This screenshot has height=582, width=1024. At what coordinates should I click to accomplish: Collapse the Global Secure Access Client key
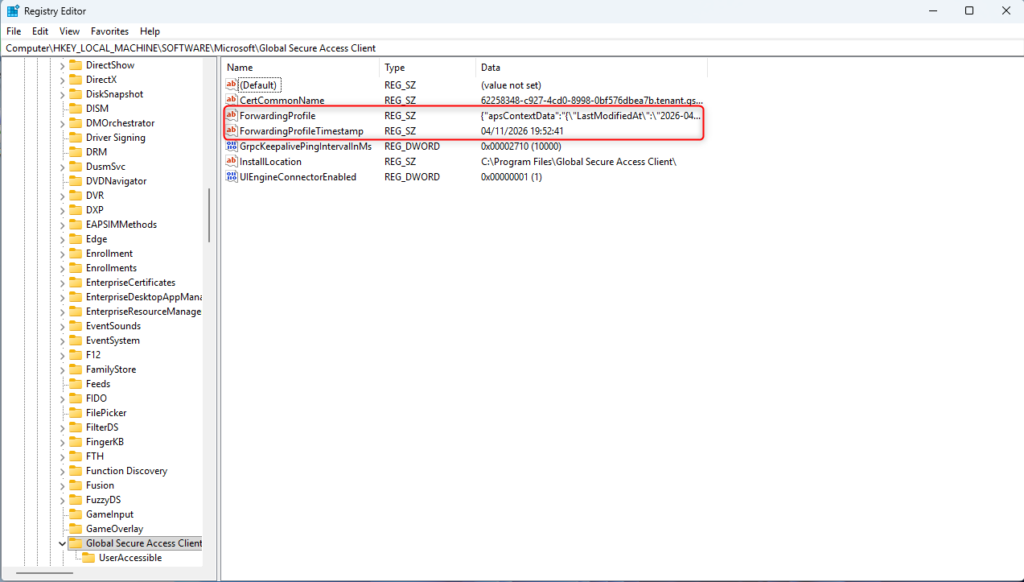(x=62, y=543)
